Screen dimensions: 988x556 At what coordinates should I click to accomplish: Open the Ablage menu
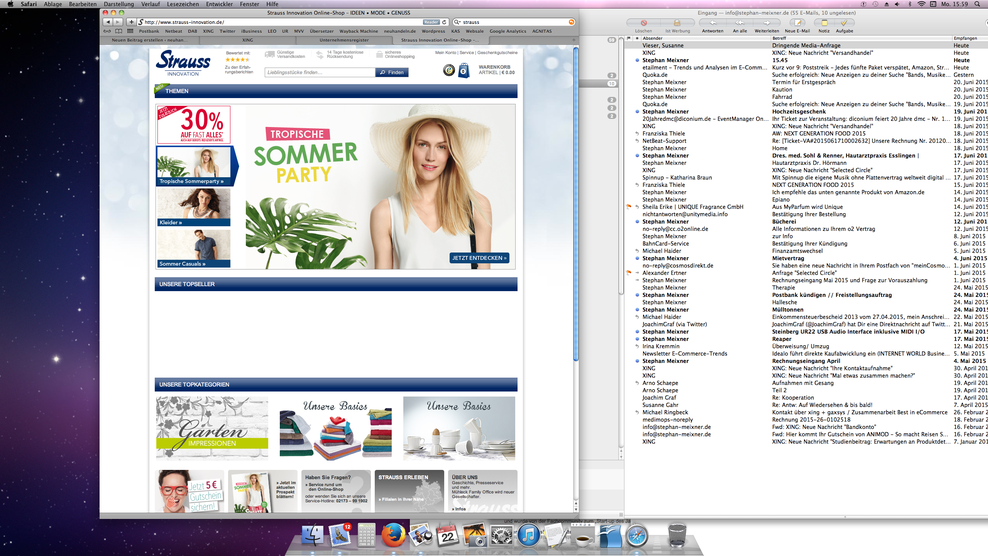52,4
